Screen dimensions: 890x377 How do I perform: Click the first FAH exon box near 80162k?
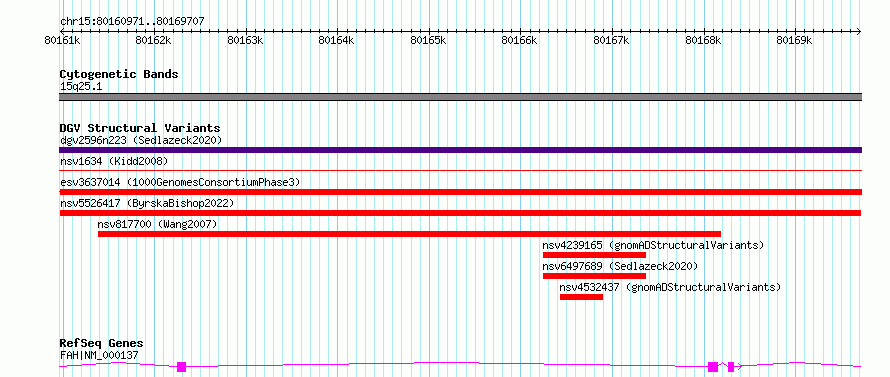click(182, 367)
